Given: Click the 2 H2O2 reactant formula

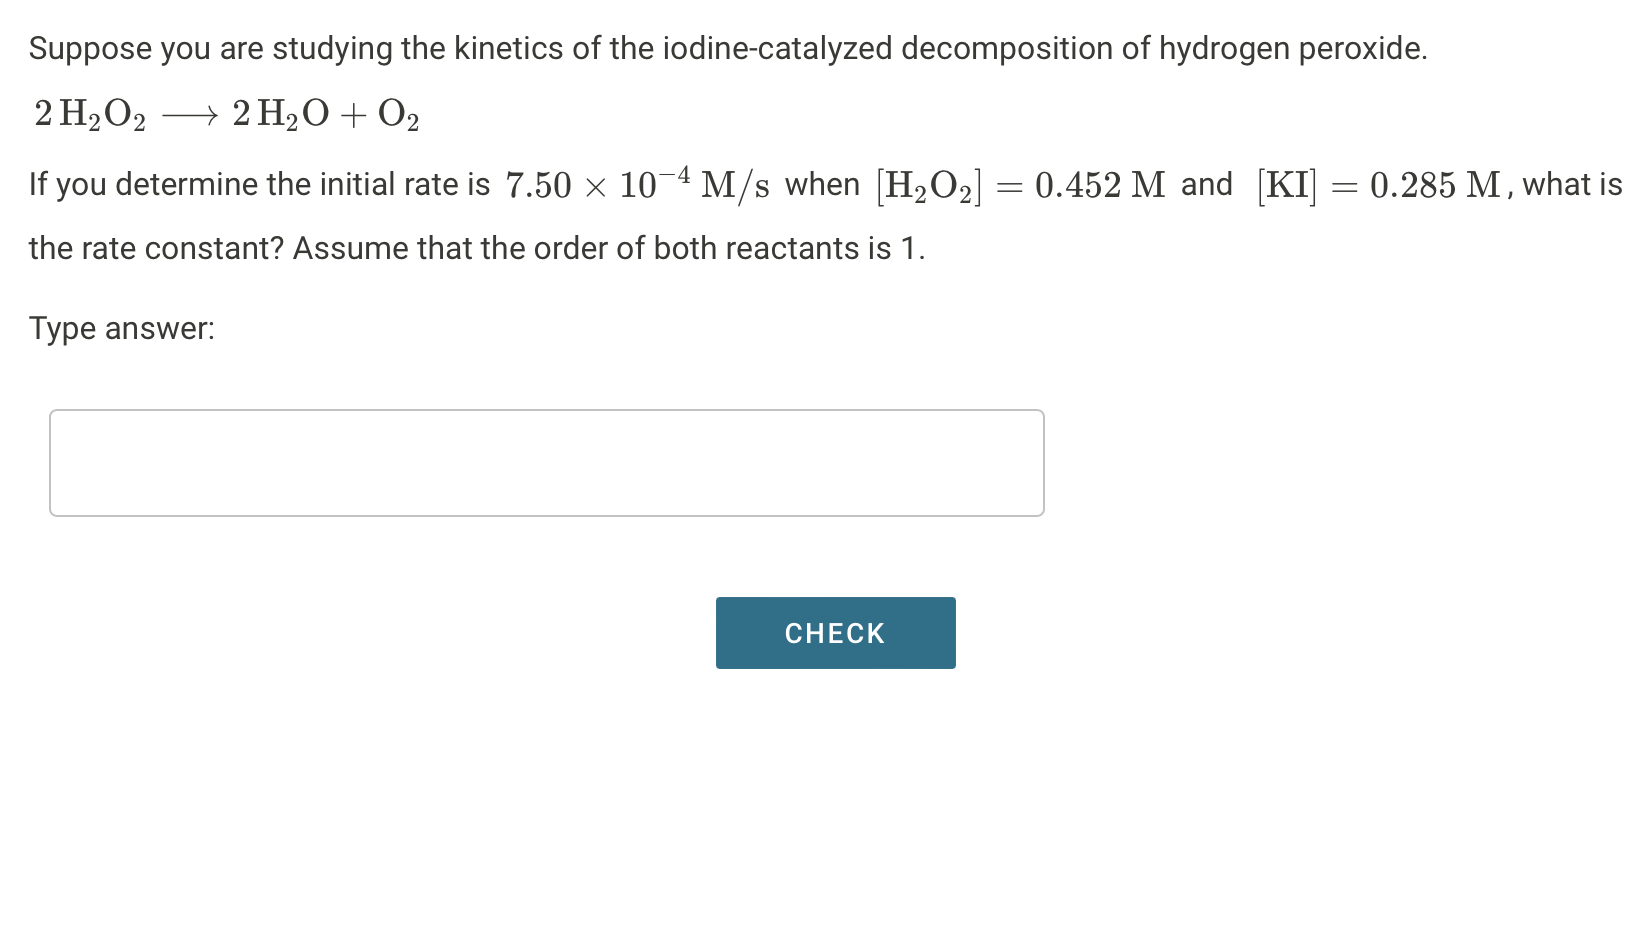Looking at the screenshot, I should pos(90,113).
